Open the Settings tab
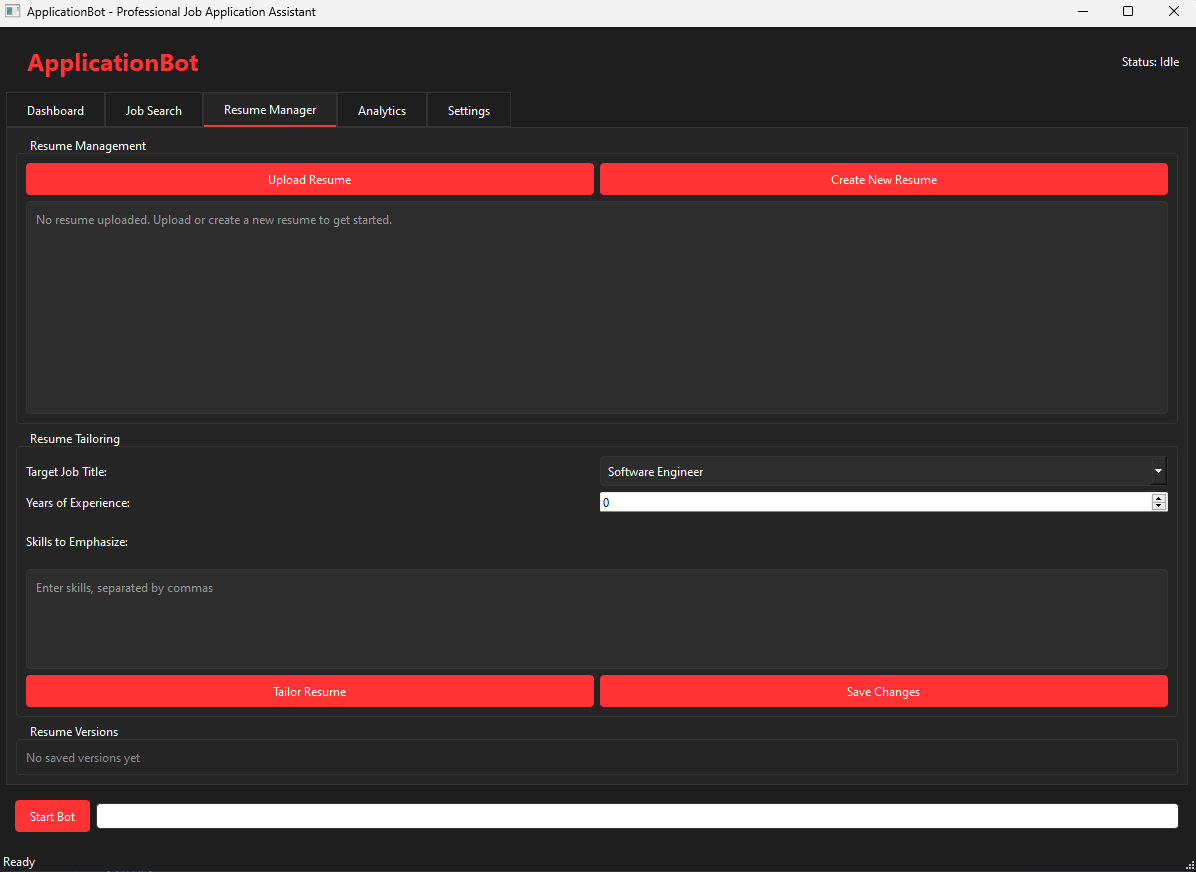The image size is (1196, 872). pos(469,111)
